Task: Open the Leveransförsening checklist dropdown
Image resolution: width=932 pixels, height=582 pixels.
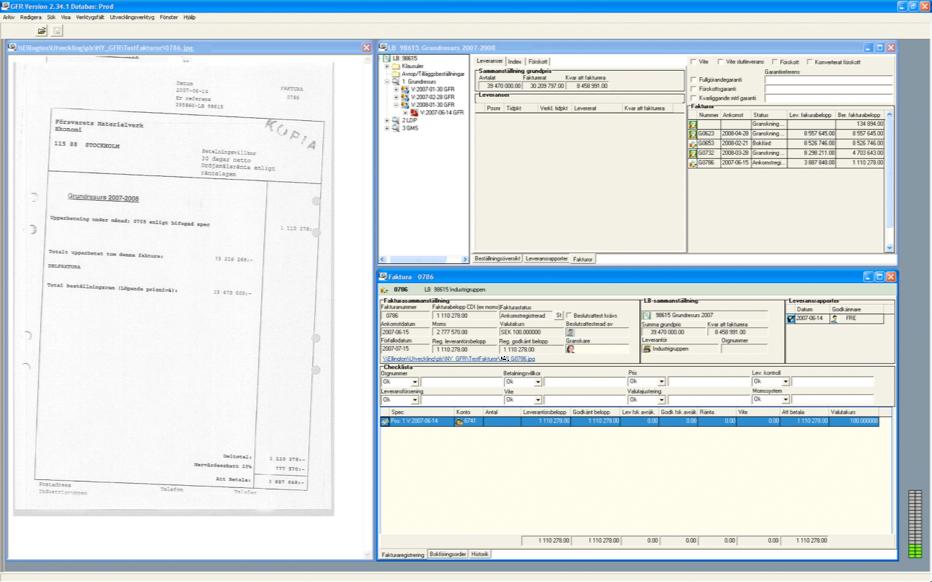Action: [x=415, y=400]
